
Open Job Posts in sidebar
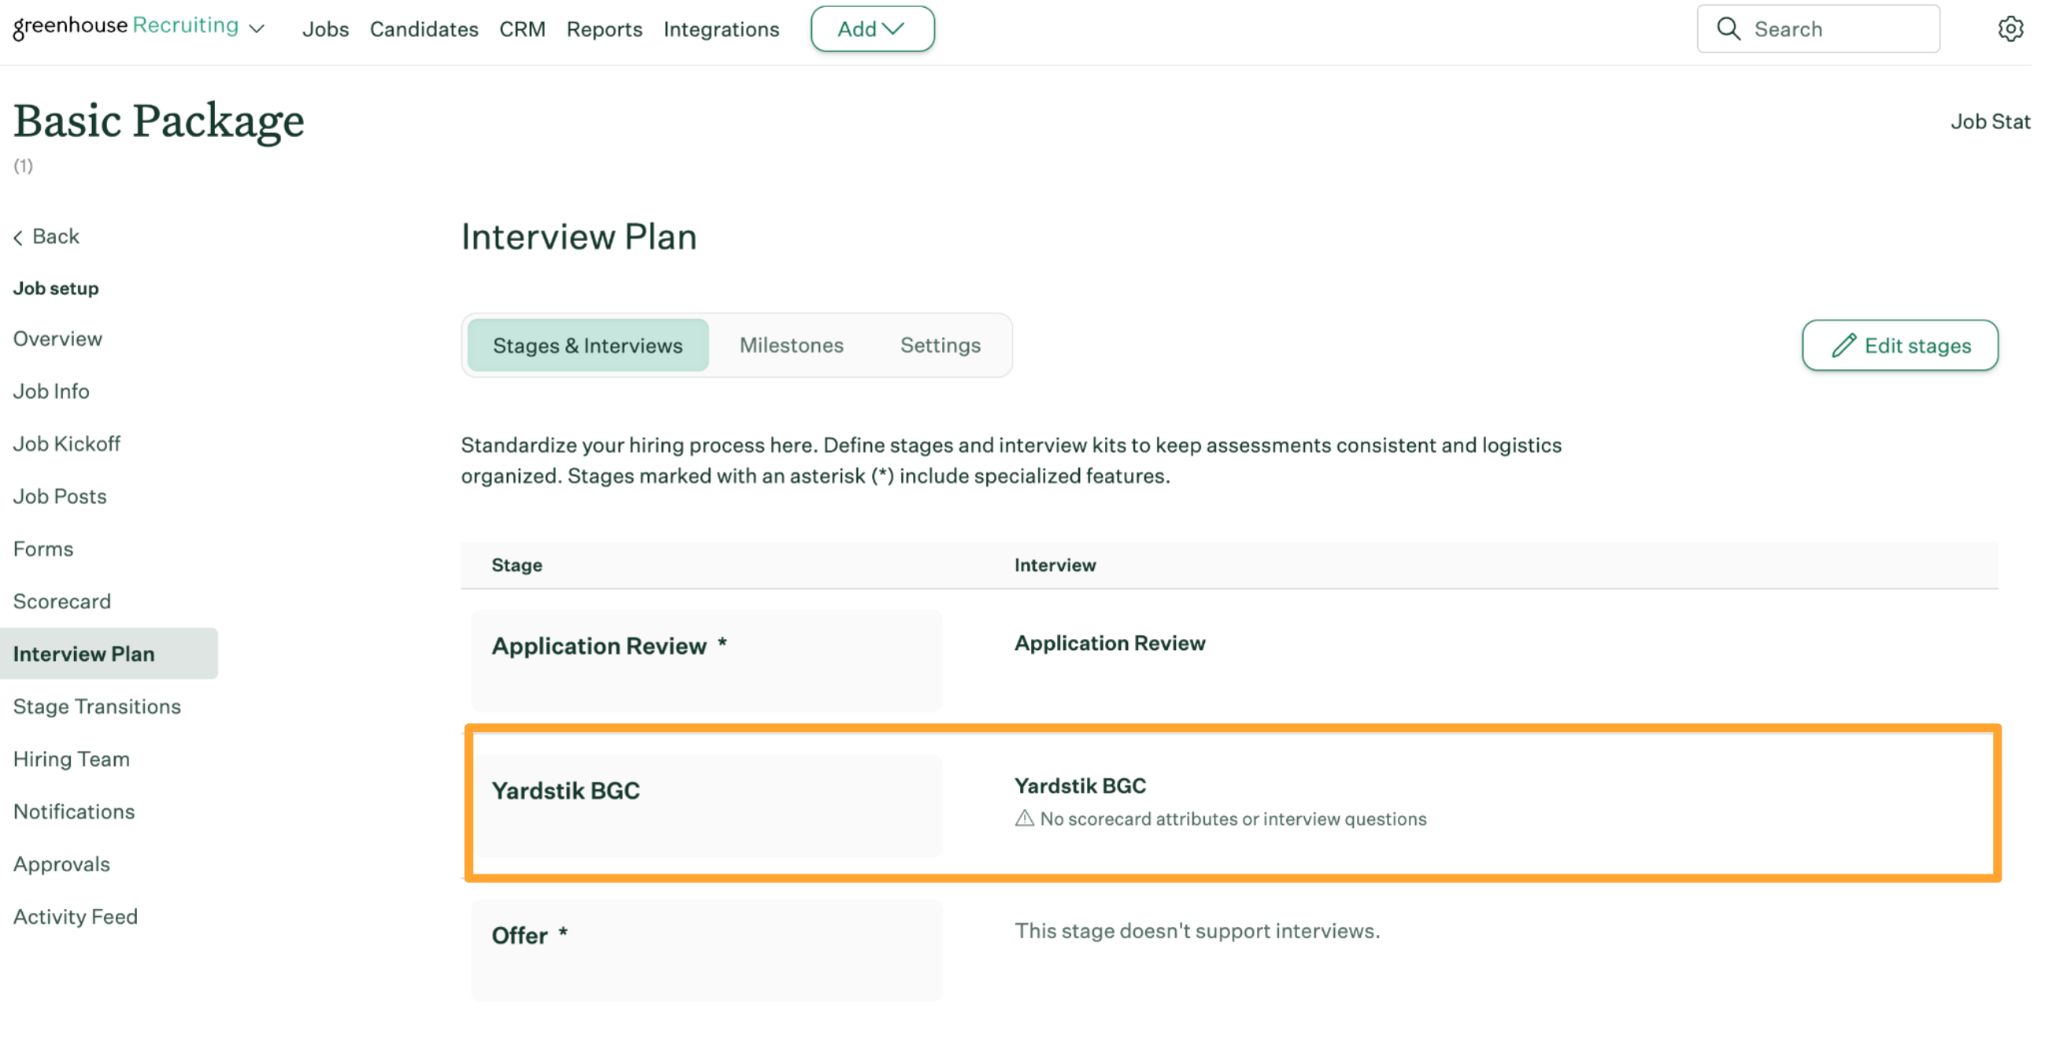[x=60, y=496]
